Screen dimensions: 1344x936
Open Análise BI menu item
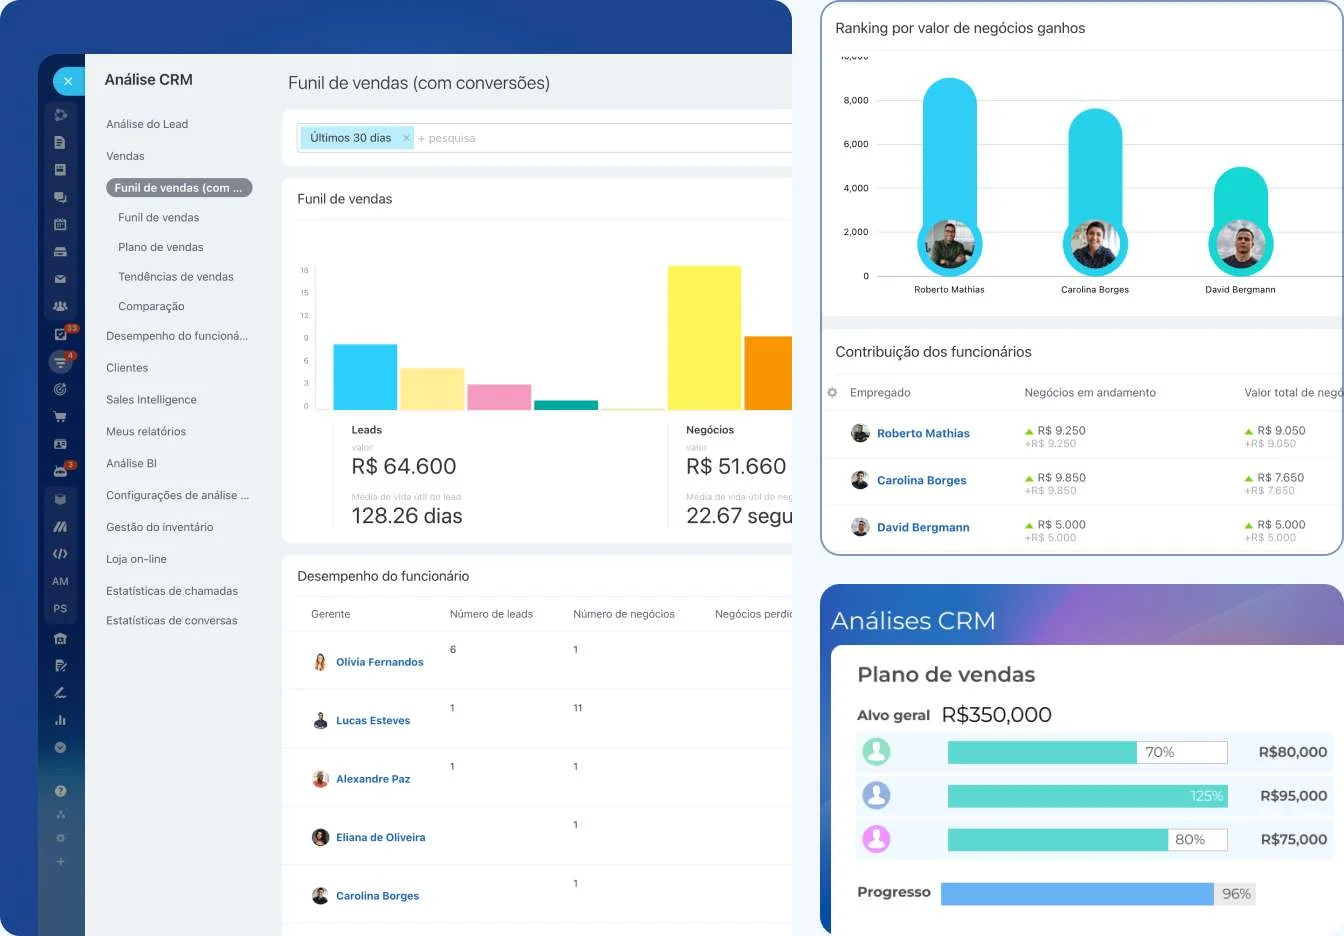pos(131,463)
